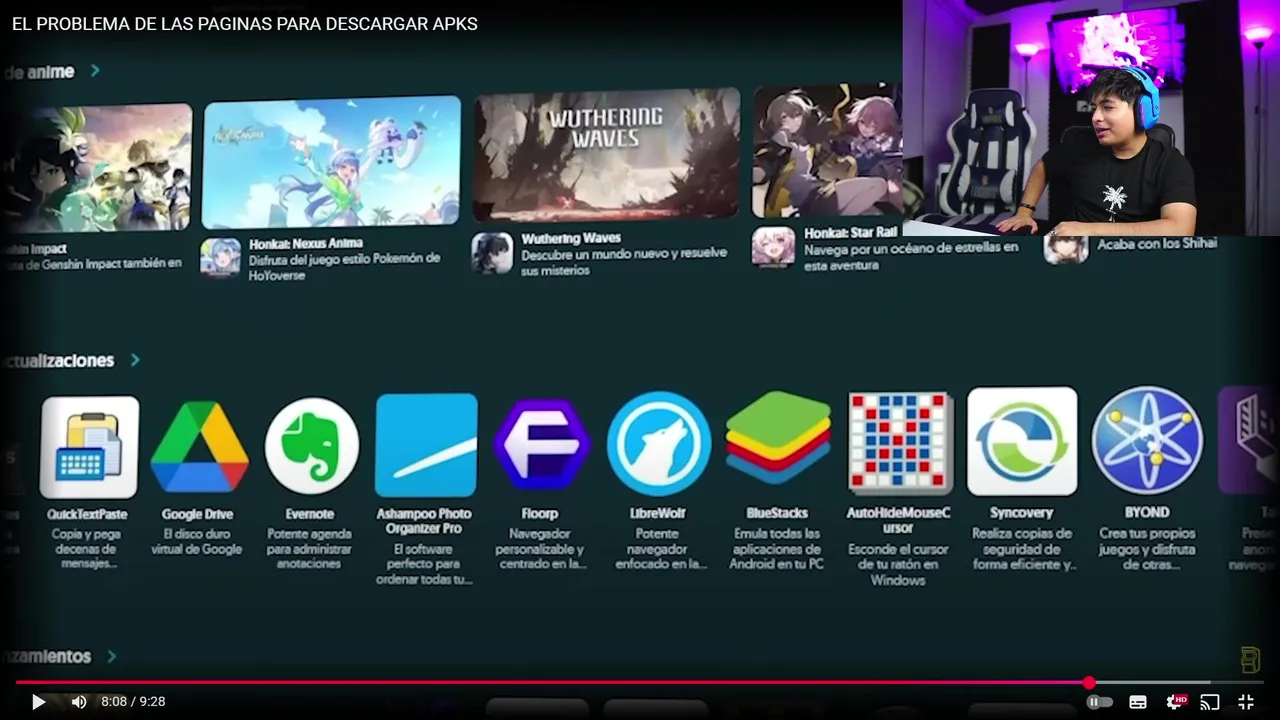Viewport: 1280px width, 720px height.
Task: Click the Google Drive name label
Action: [x=198, y=514]
